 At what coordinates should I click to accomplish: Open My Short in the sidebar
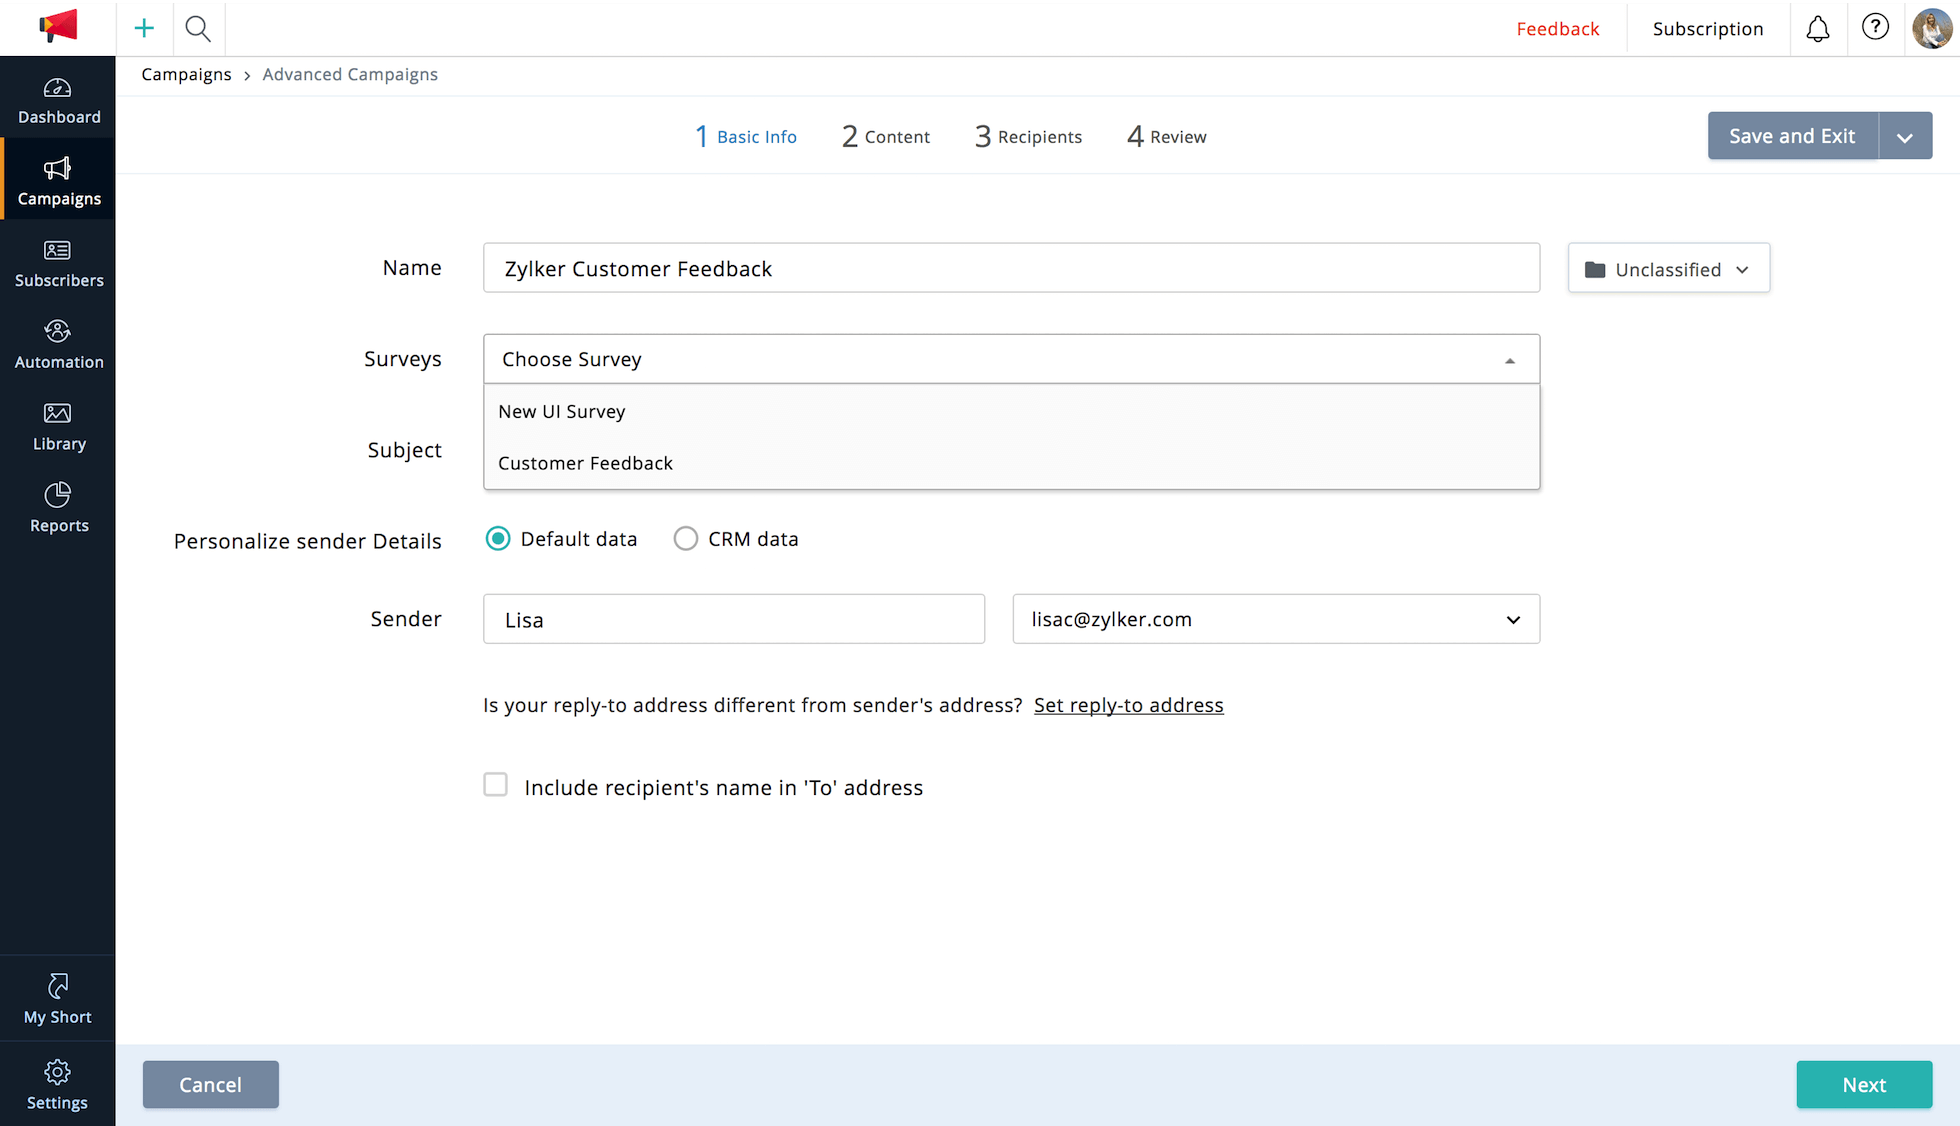(x=58, y=999)
